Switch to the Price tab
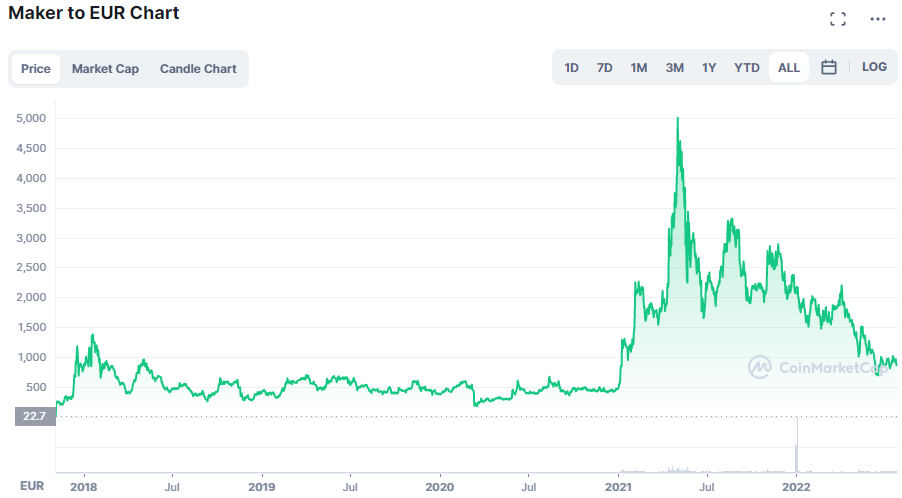This screenshot has width=902, height=498. [36, 69]
